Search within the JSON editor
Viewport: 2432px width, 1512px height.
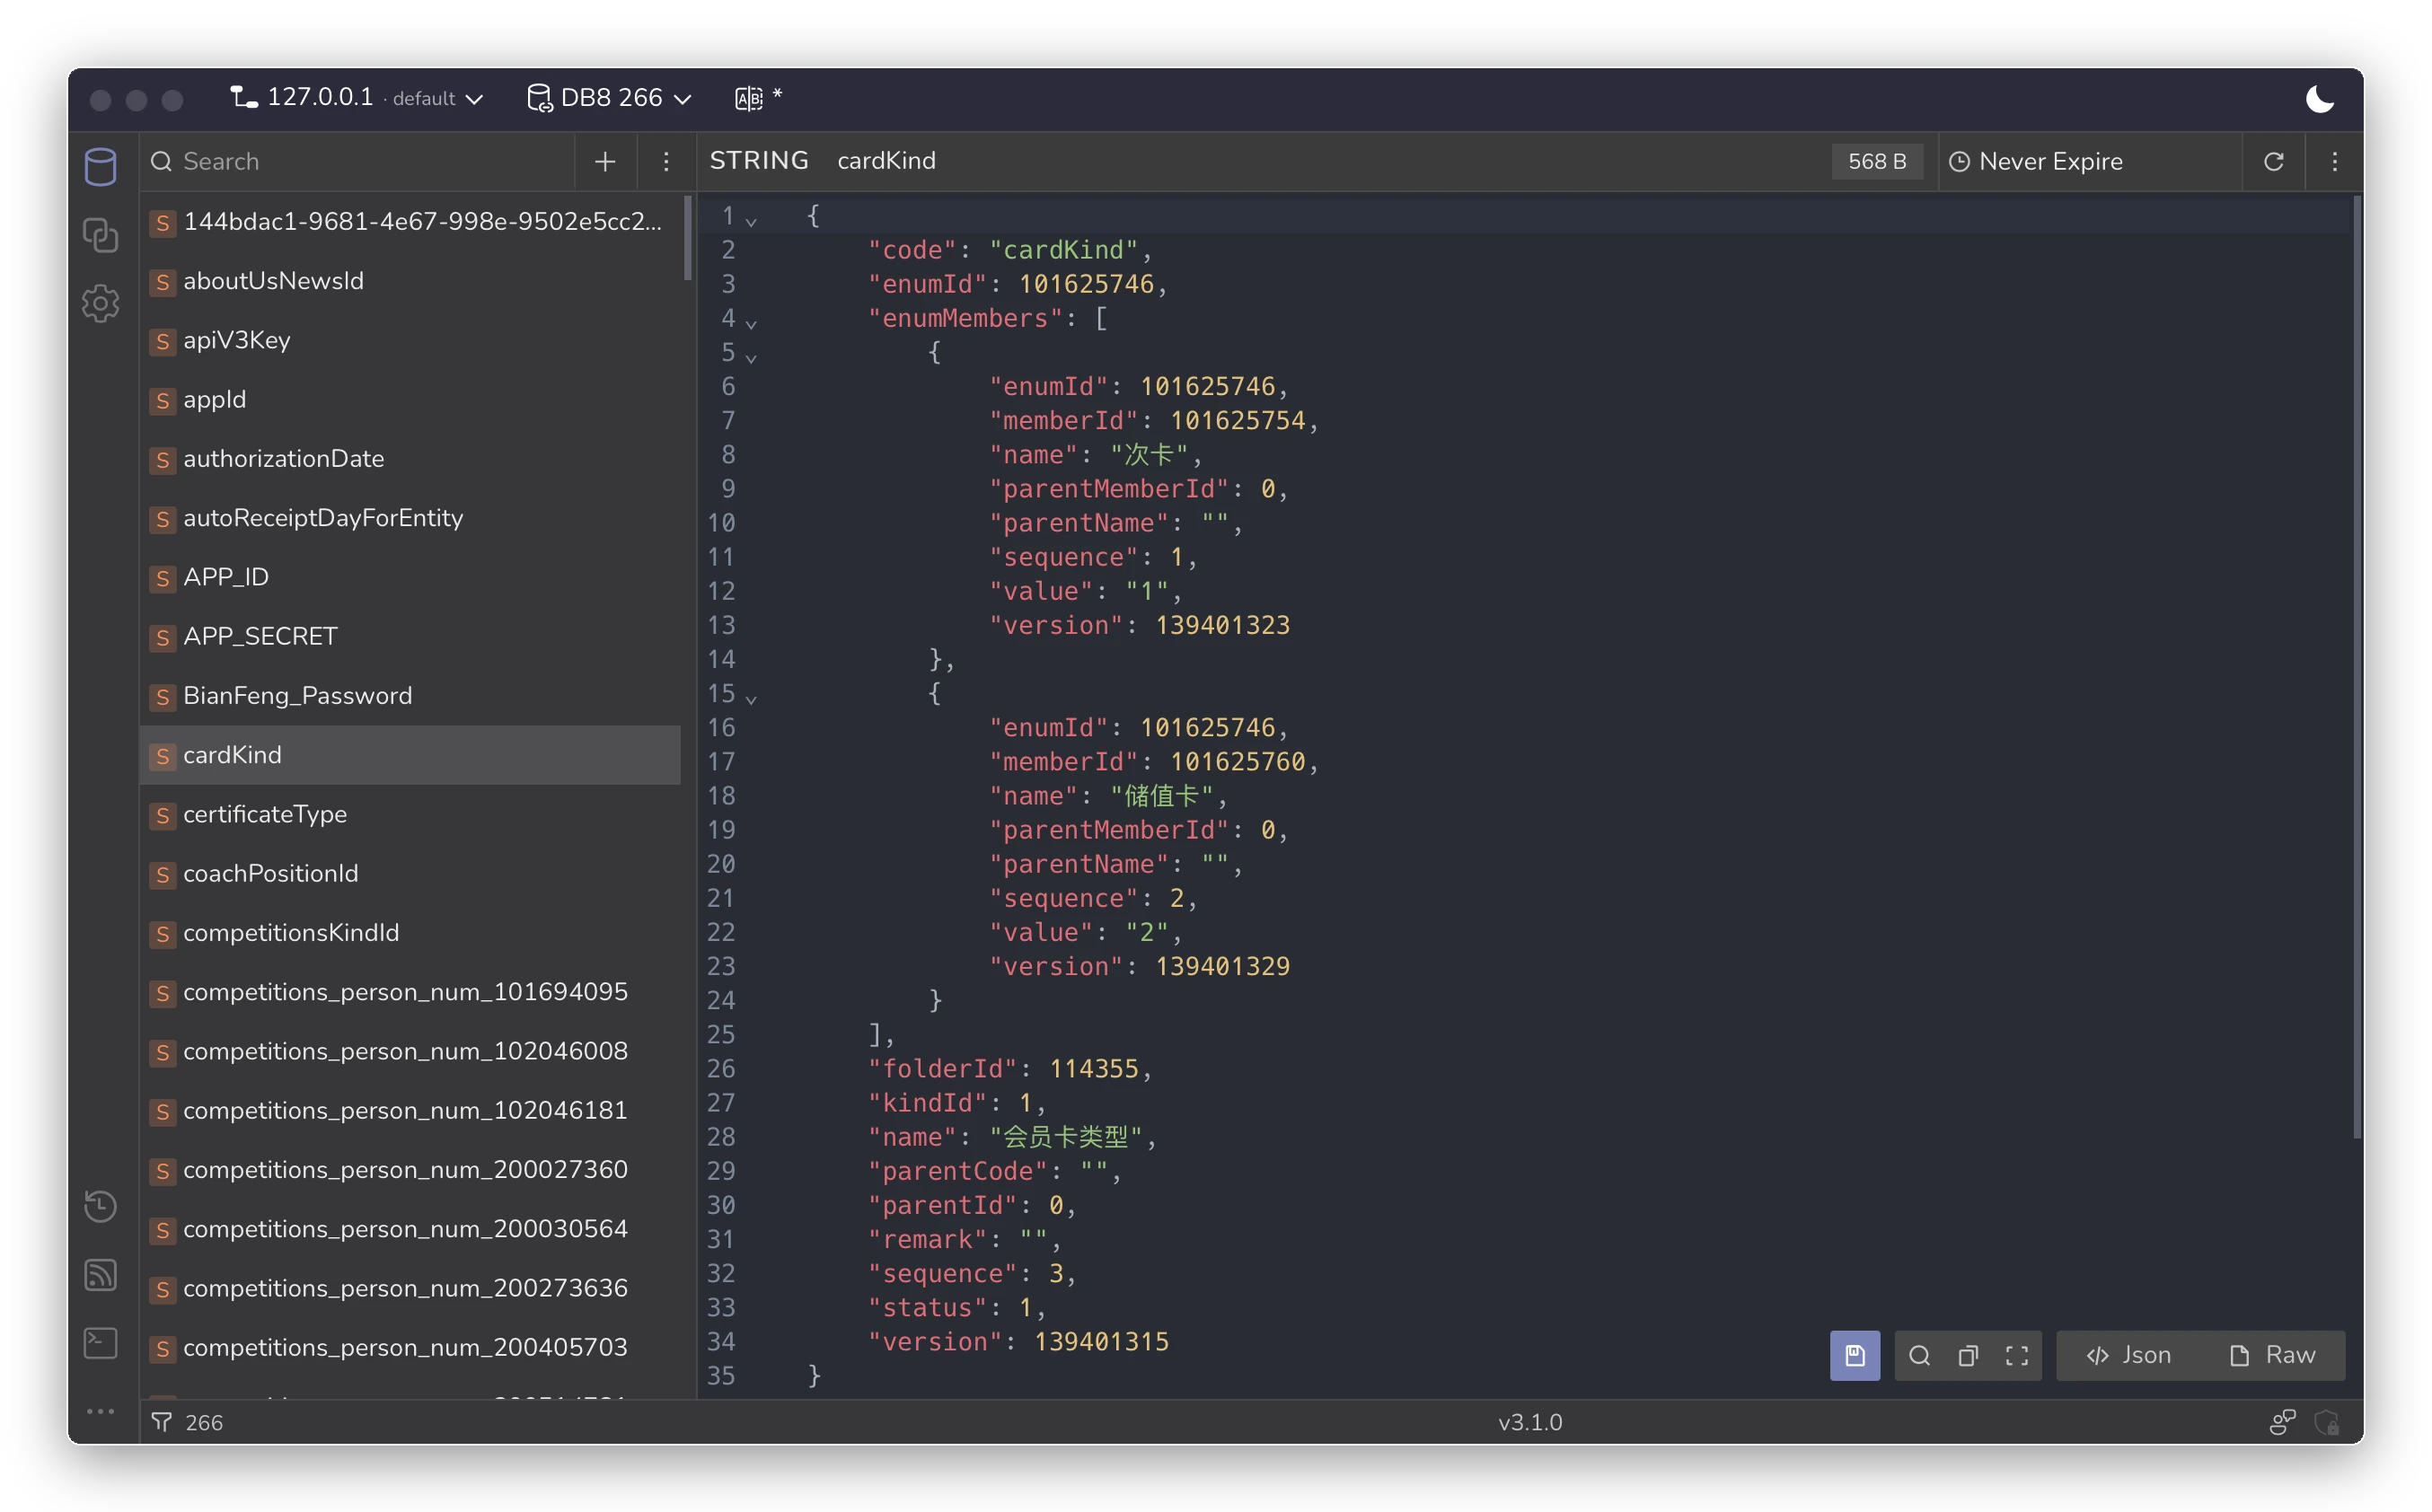click(x=1919, y=1355)
